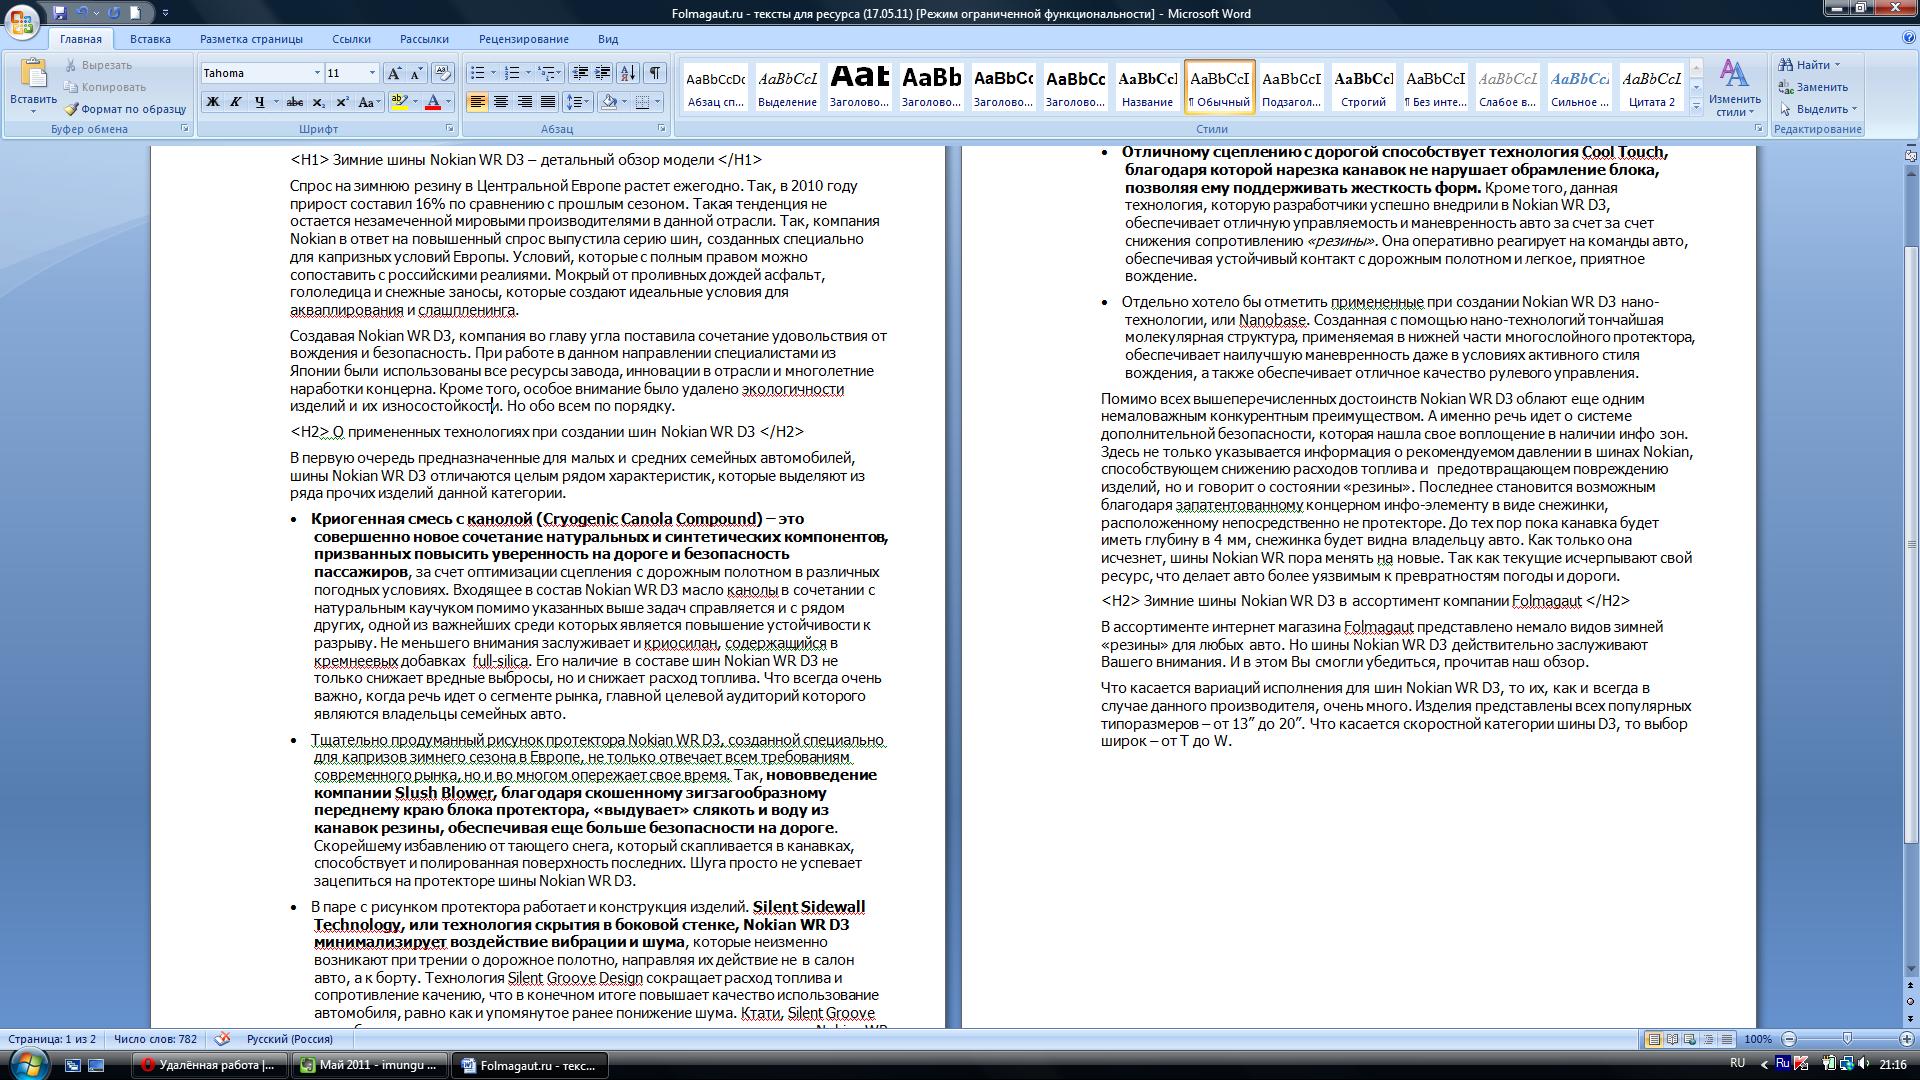This screenshot has height=1080, width=1920.
Task: Center align the paragraph text
Action: click(x=500, y=102)
